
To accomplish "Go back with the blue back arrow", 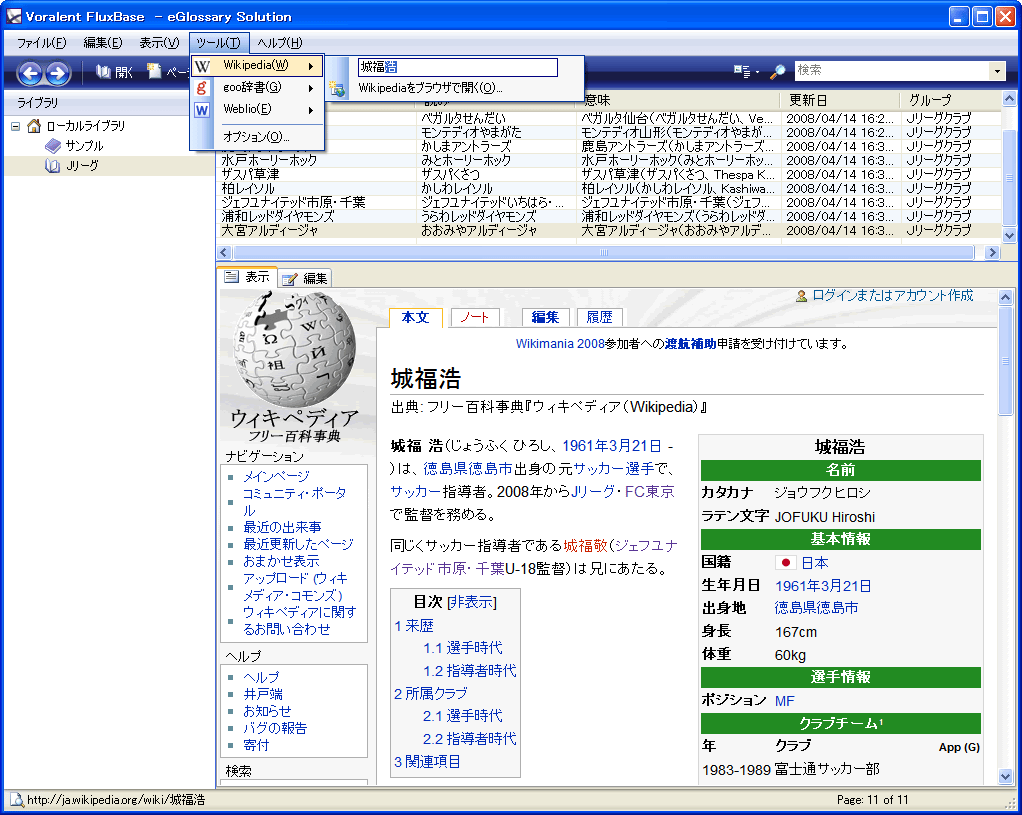I will point(30,72).
